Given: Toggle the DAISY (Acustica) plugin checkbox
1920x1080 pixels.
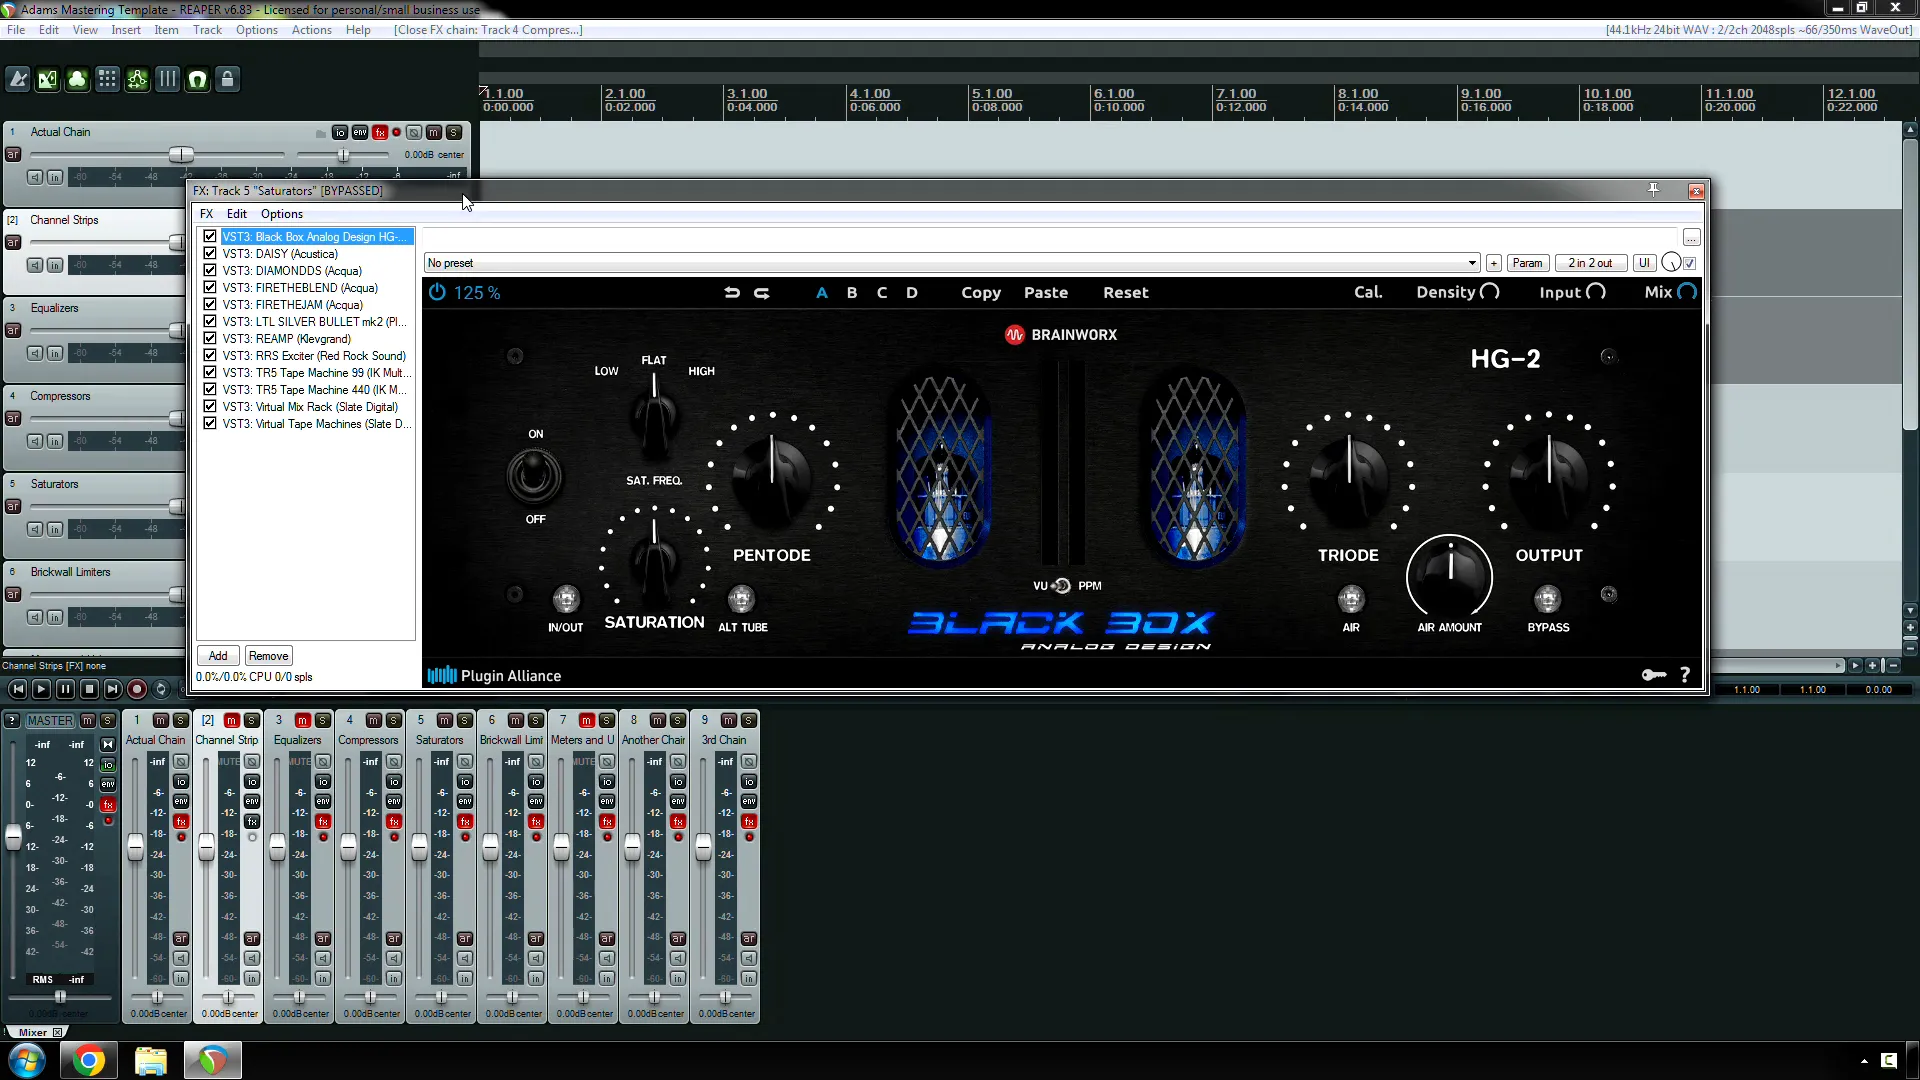Looking at the screenshot, I should 210,254.
